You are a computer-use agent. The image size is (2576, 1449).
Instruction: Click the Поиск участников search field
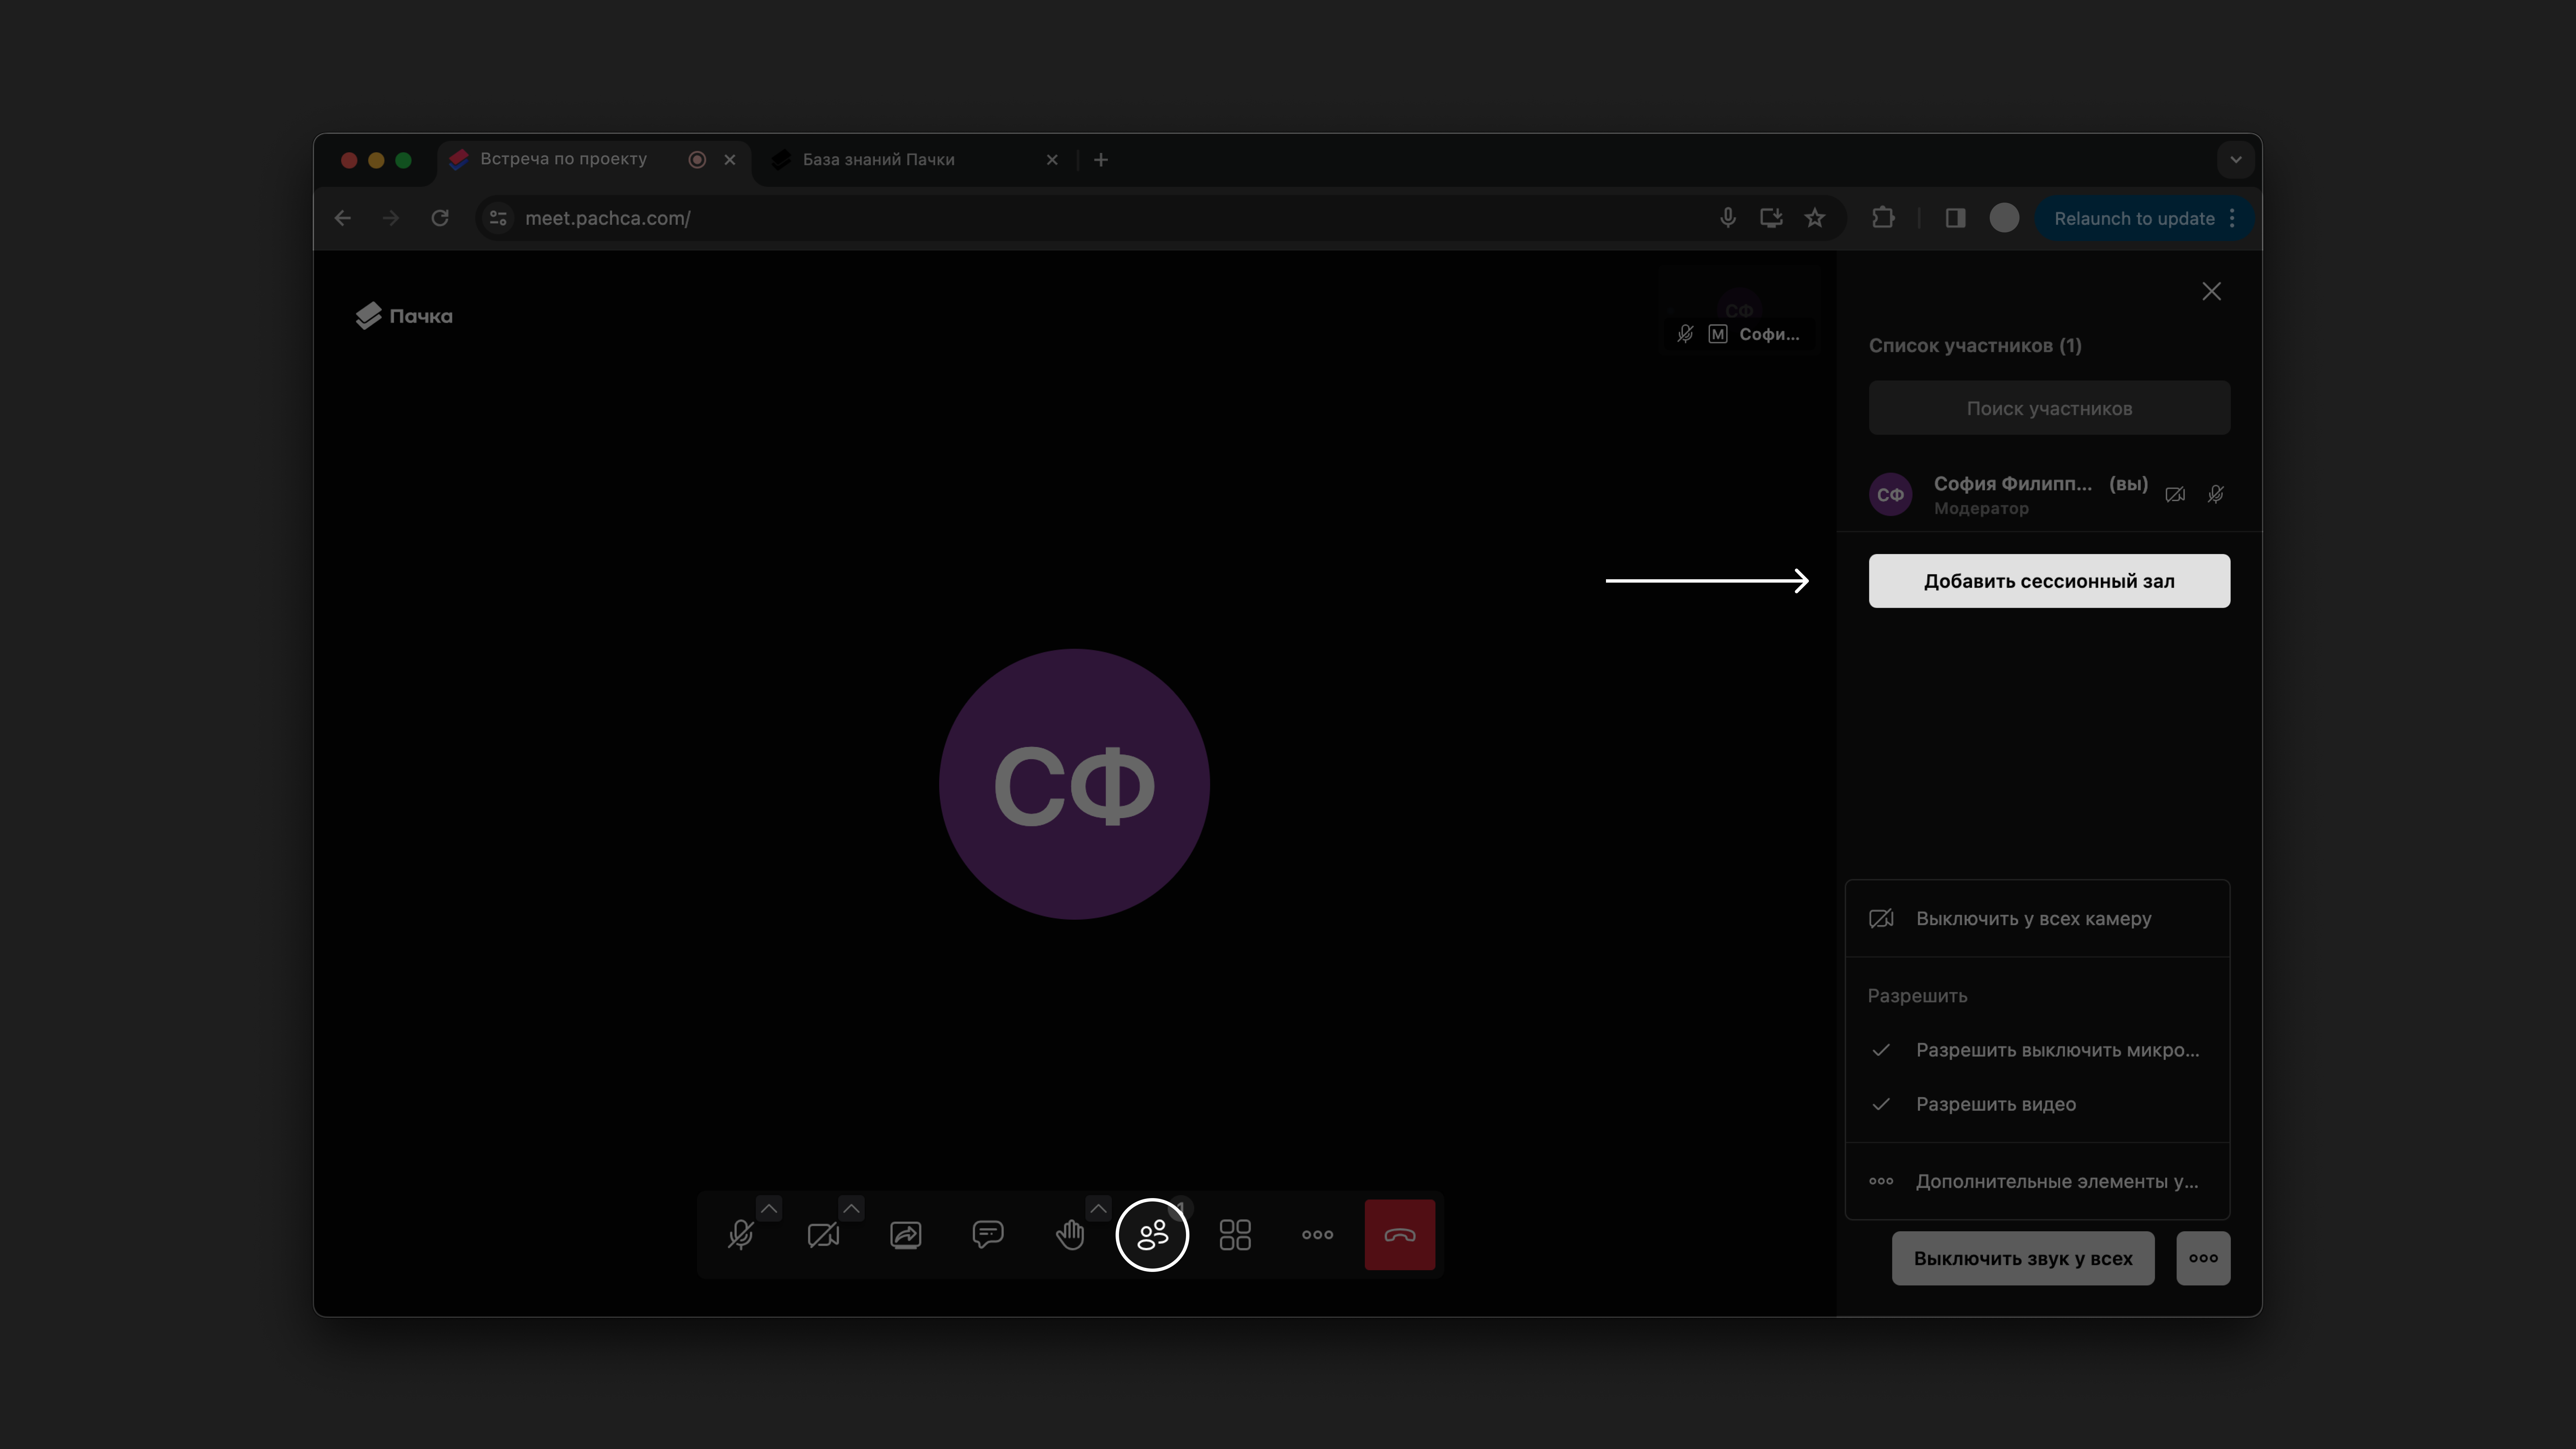pos(2049,408)
